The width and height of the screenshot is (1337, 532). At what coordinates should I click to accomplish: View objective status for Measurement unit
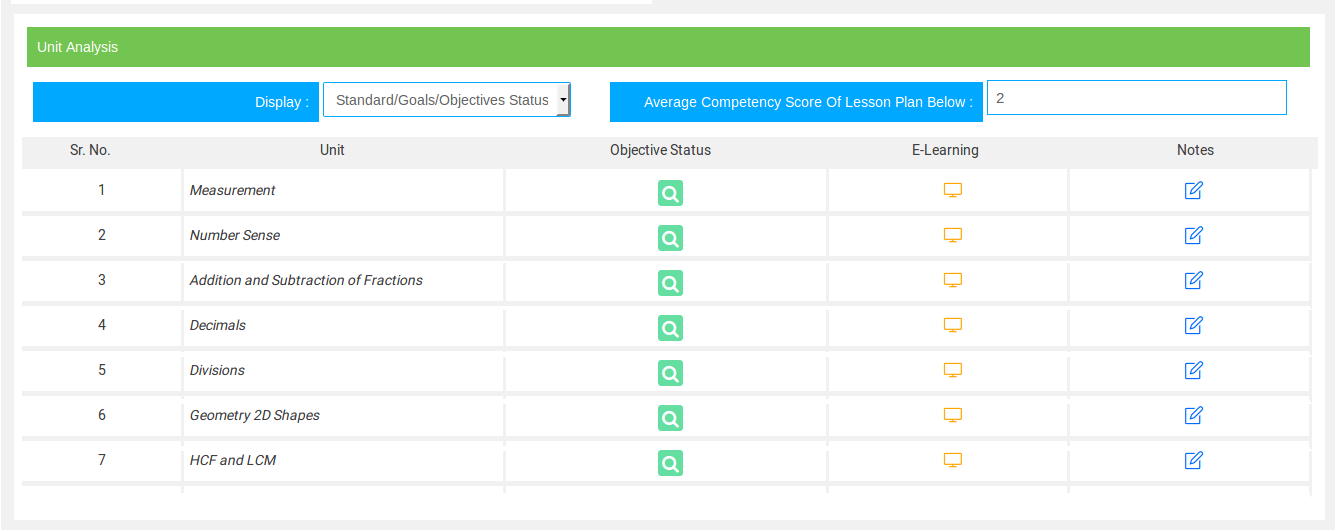[x=670, y=193]
